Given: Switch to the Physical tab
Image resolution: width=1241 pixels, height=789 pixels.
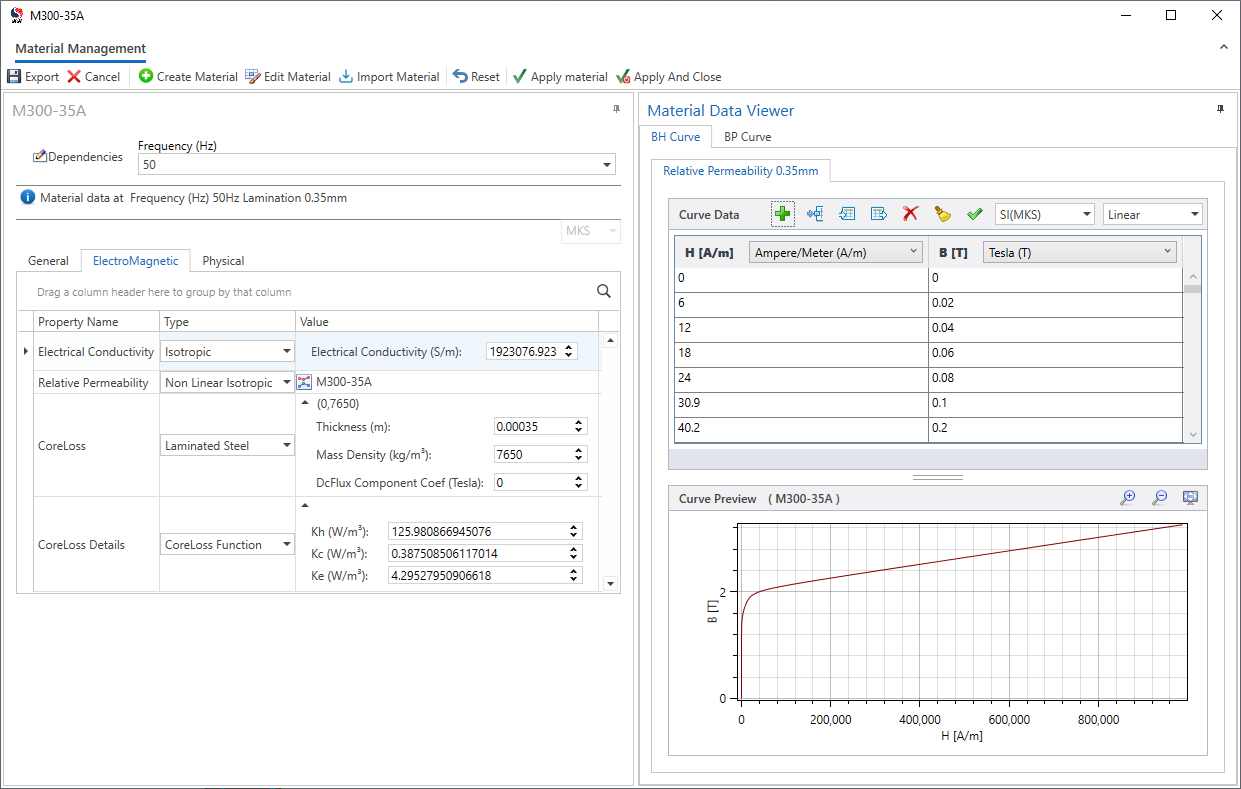Looking at the screenshot, I should 223,261.
